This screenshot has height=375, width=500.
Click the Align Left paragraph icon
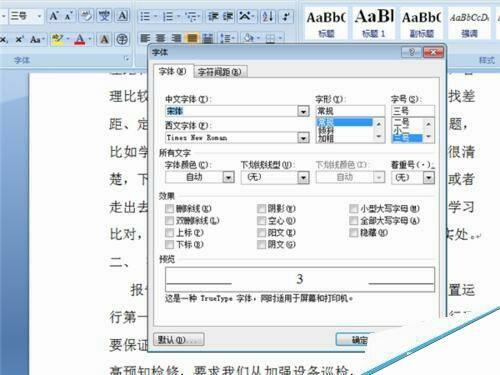[x=145, y=39]
